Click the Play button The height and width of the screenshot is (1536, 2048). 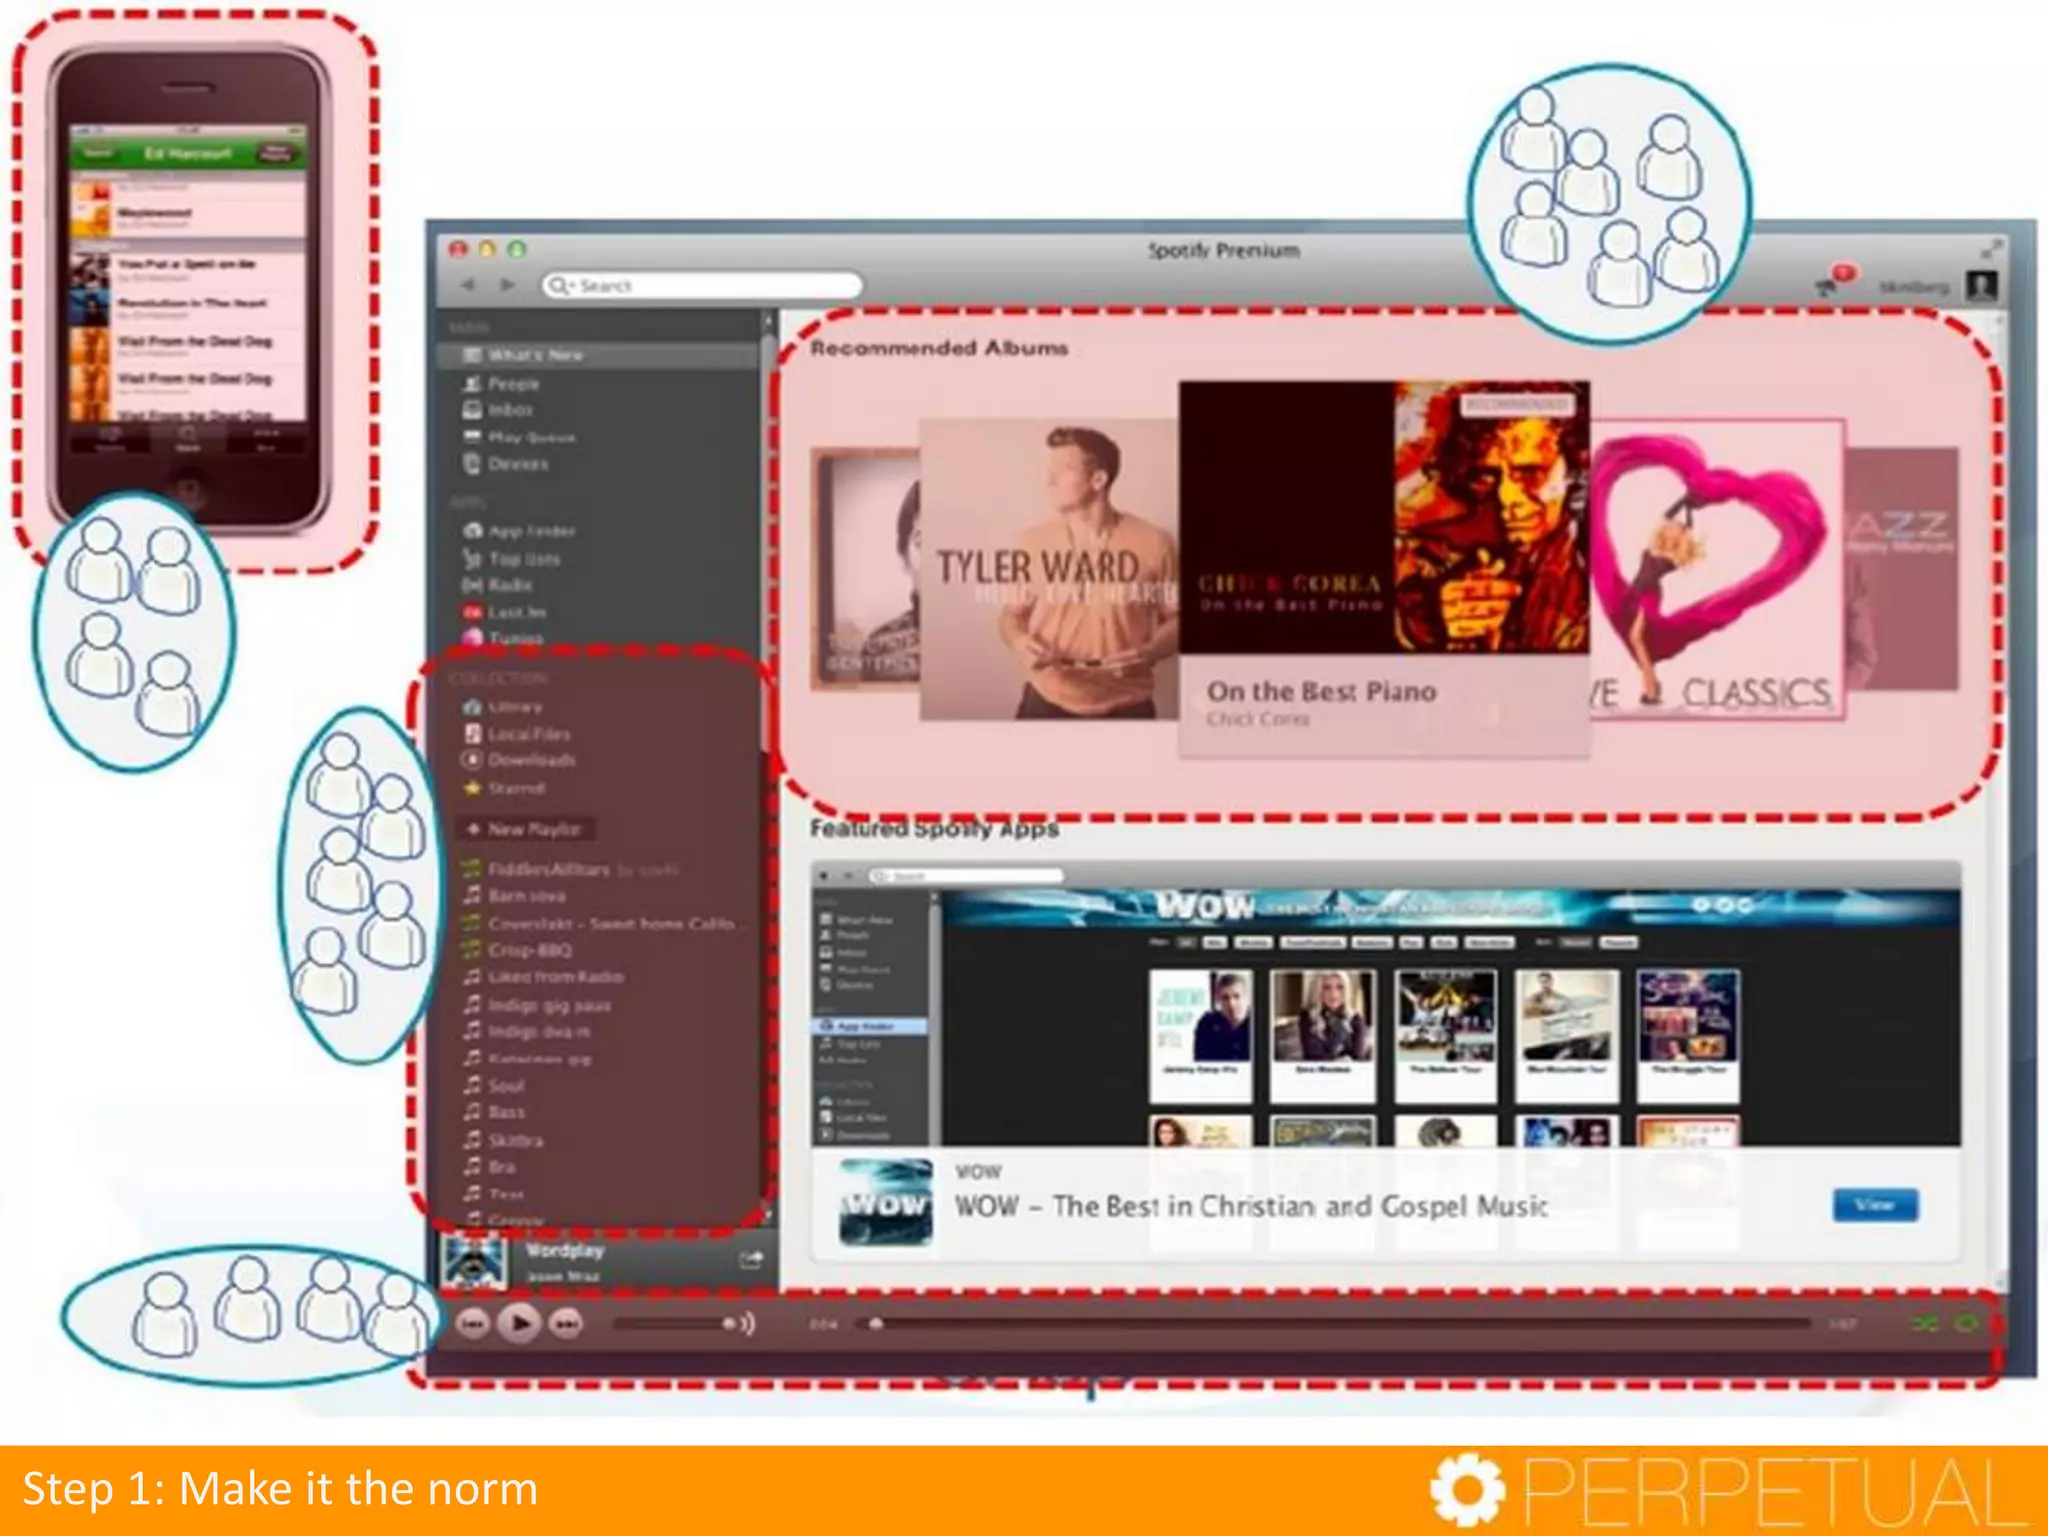point(519,1324)
